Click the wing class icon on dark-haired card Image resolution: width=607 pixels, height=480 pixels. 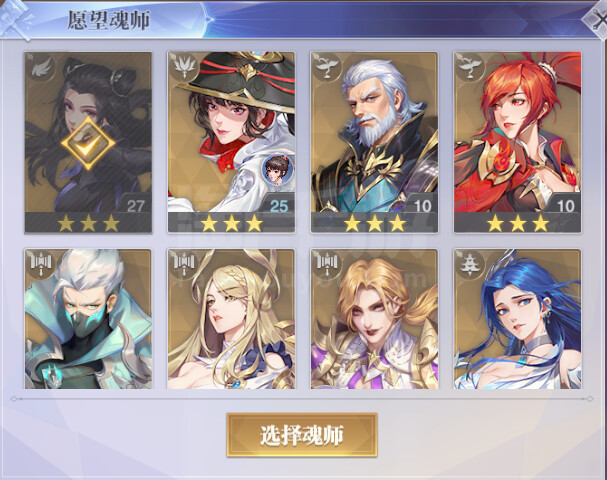click(40, 68)
